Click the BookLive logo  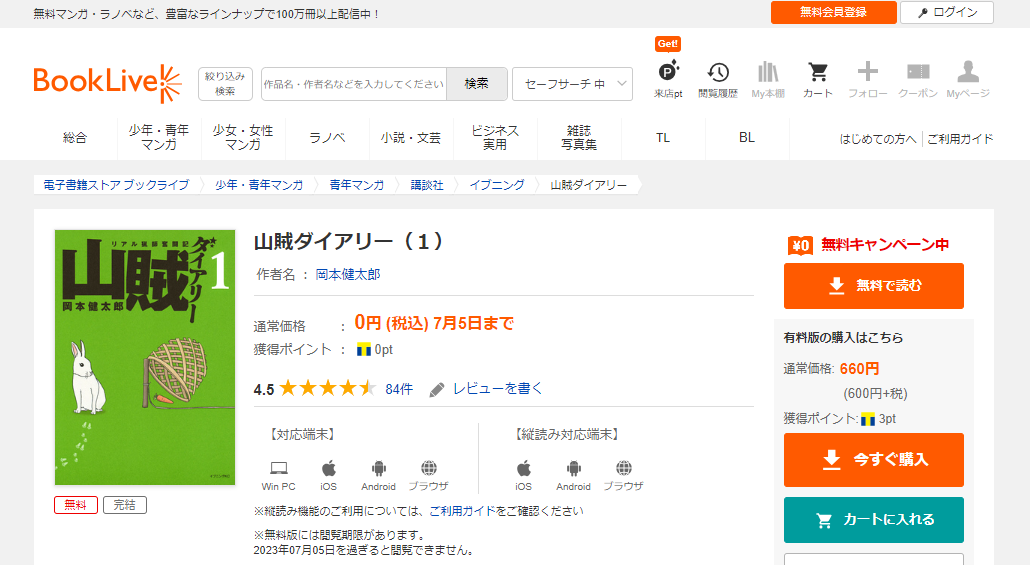click(x=107, y=84)
